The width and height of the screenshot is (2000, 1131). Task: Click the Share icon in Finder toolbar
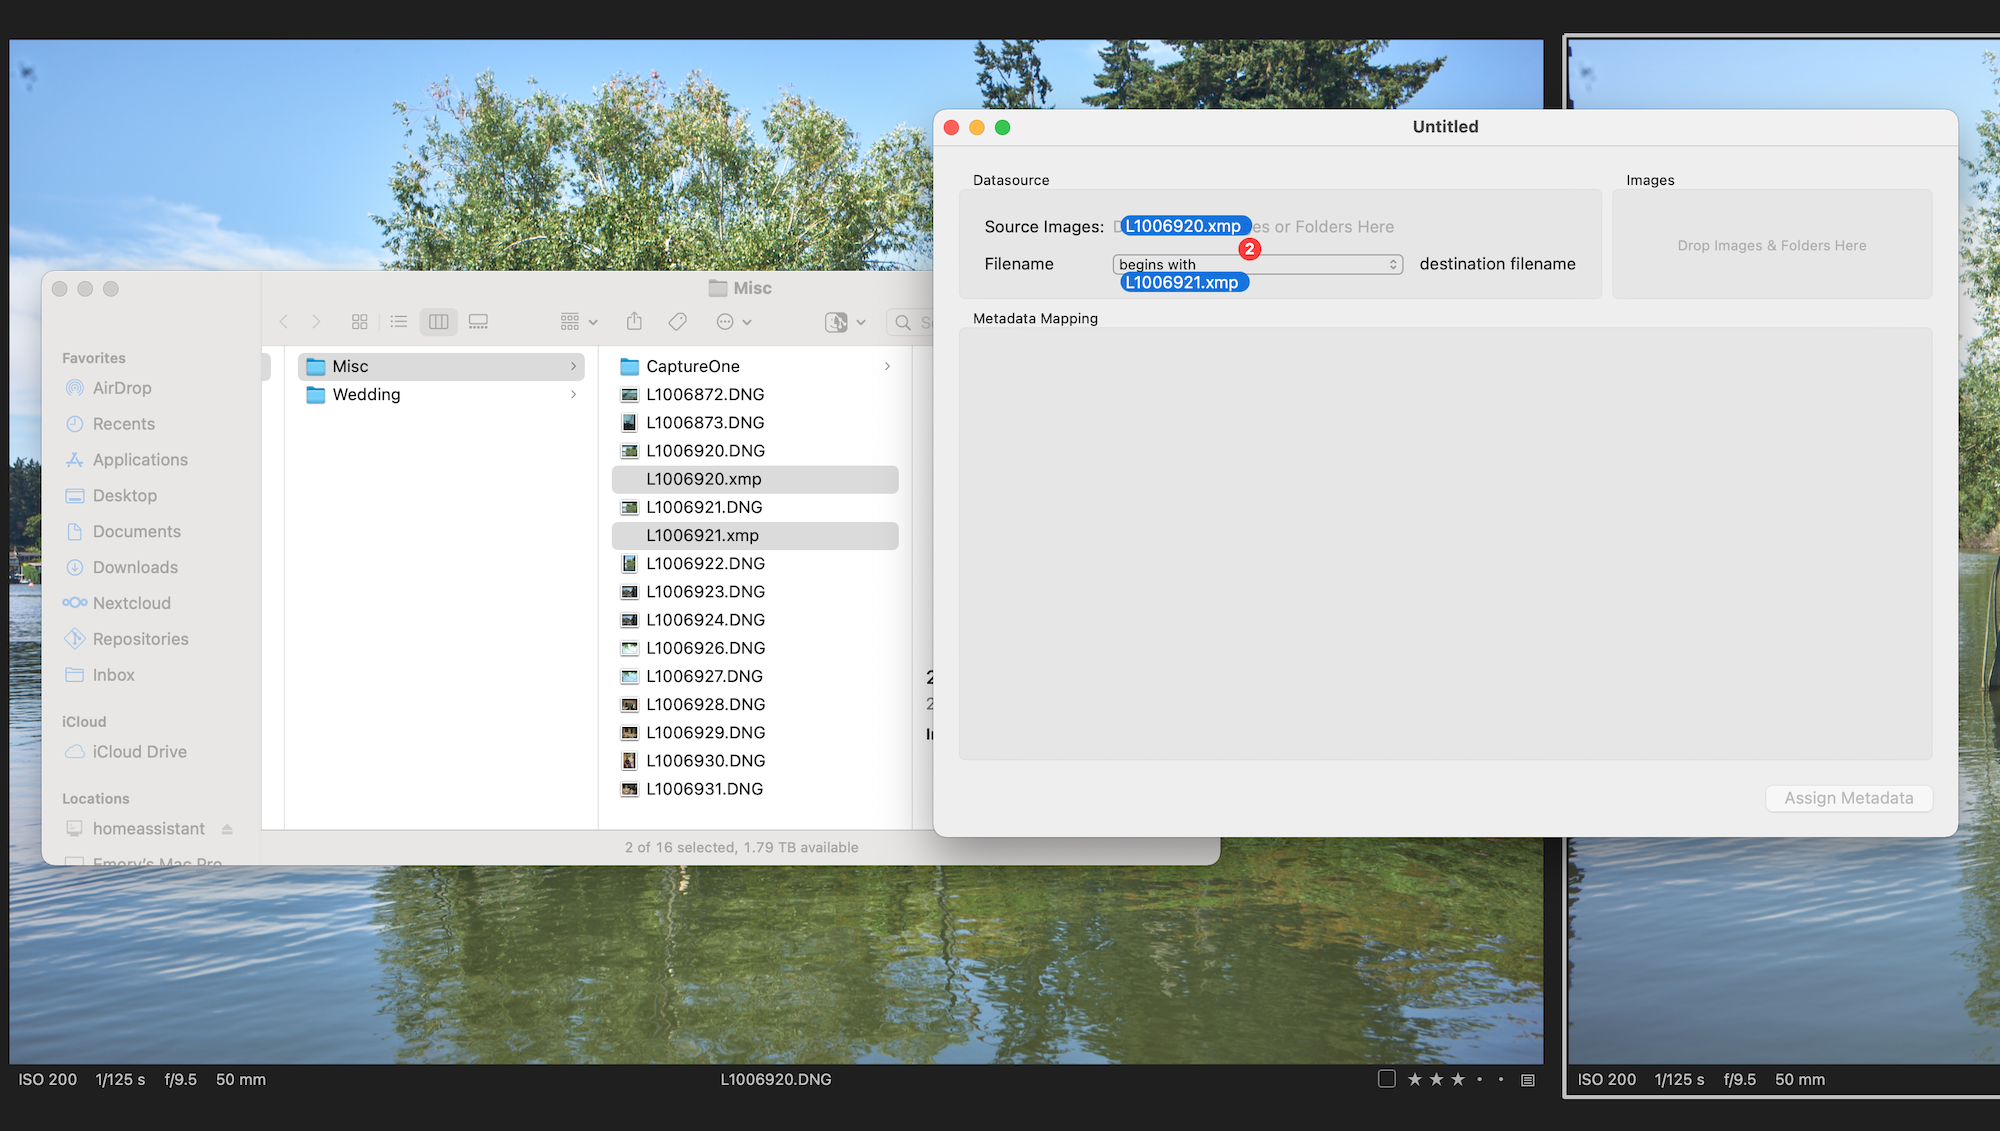coord(634,322)
